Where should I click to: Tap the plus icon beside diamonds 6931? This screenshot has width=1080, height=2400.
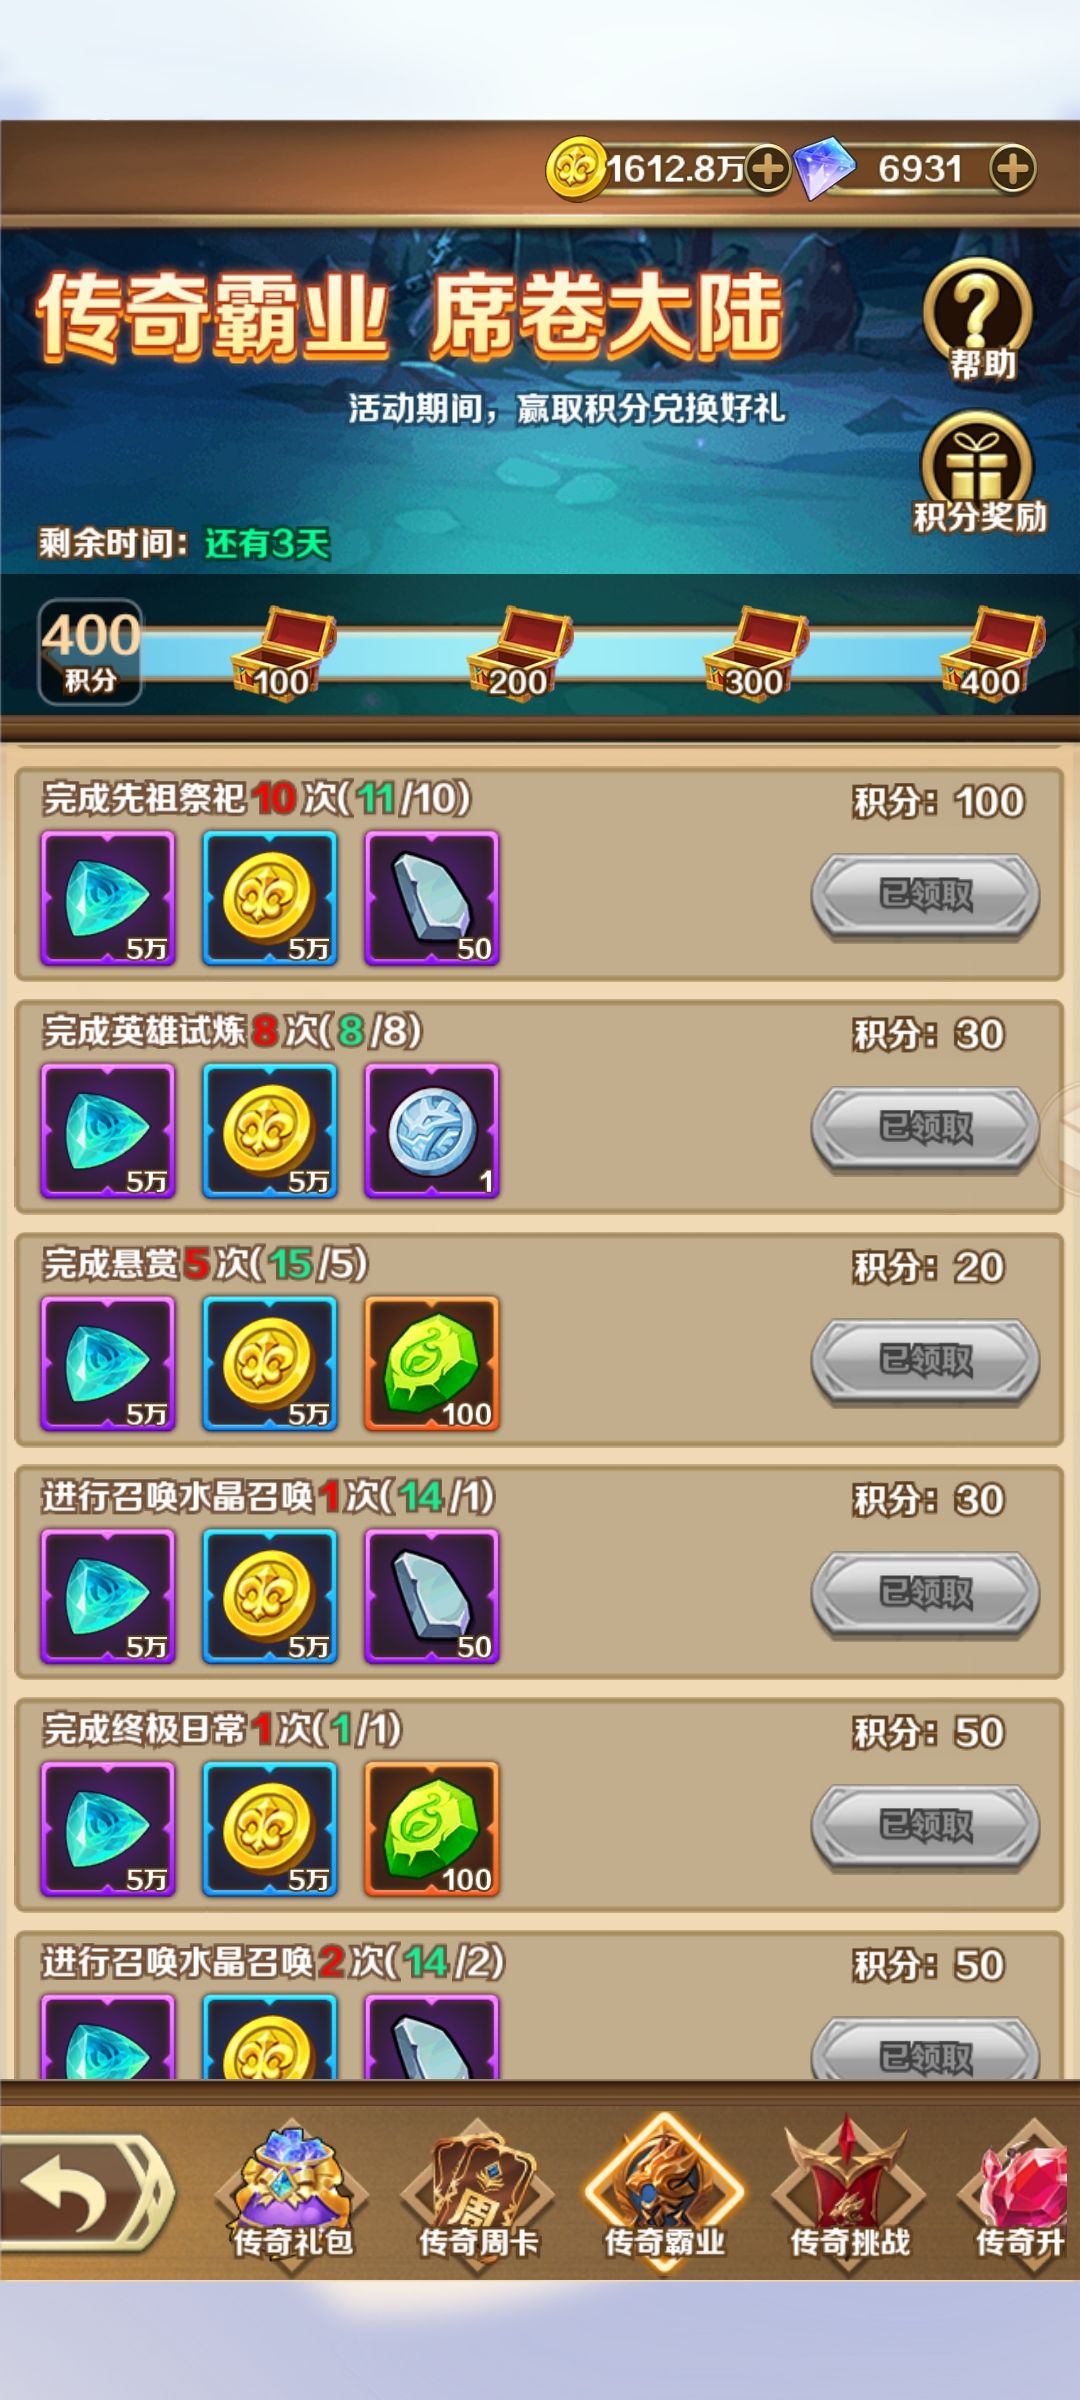tap(1012, 168)
